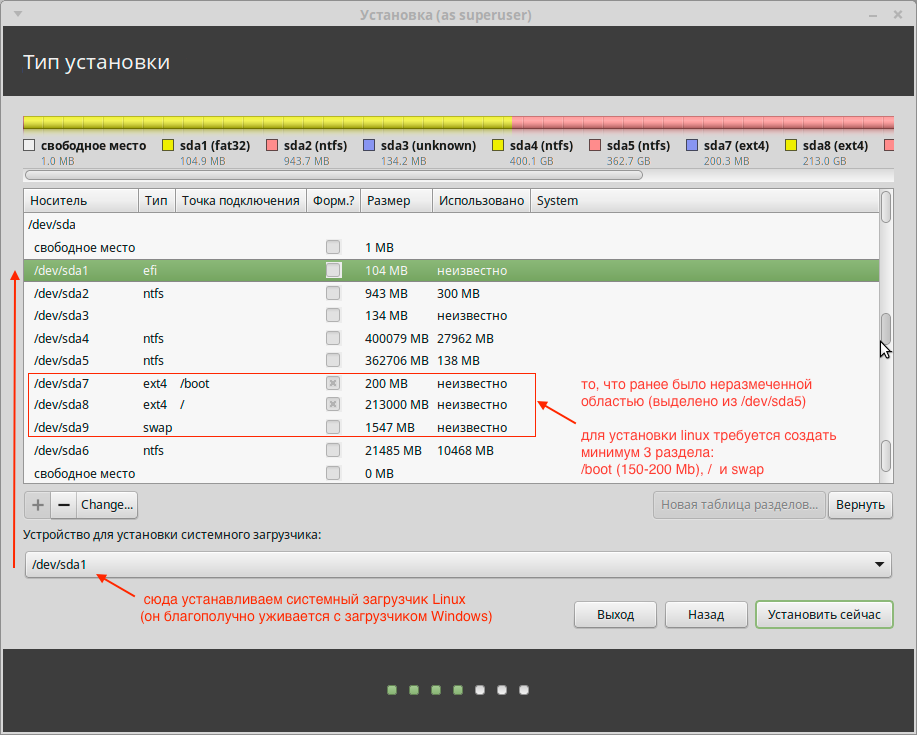
Task: Open window menu arrow in title bar
Action: click(18, 14)
